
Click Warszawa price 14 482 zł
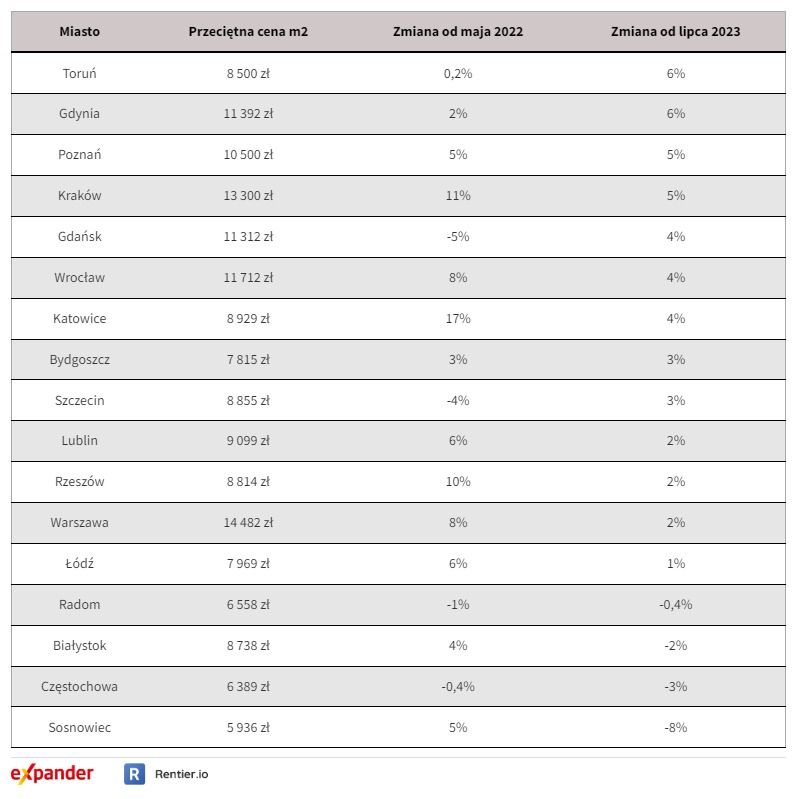pos(248,523)
